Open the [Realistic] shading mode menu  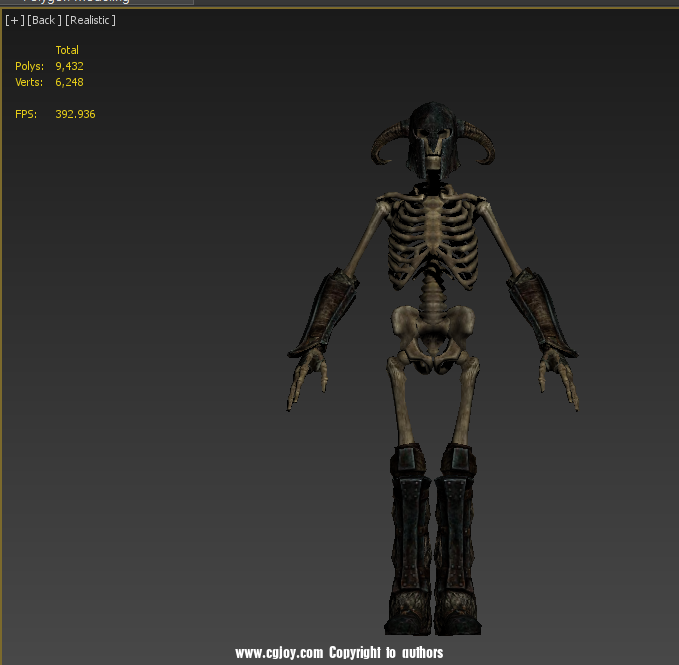[90, 20]
